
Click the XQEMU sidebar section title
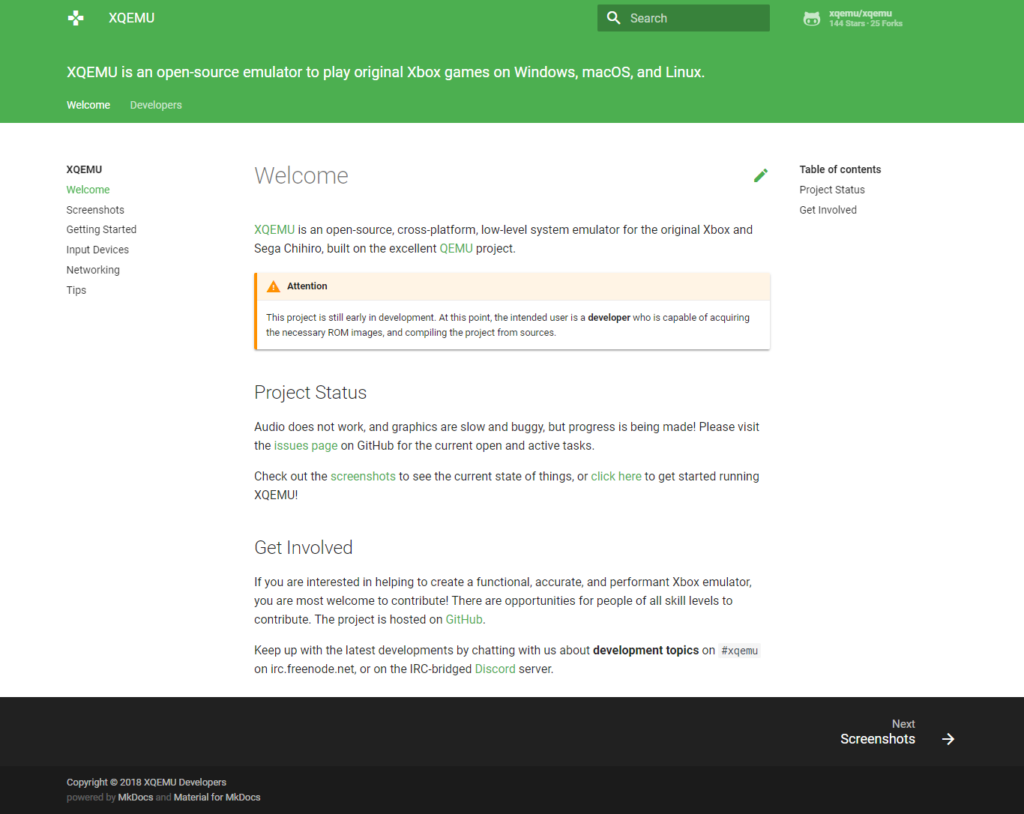point(84,169)
